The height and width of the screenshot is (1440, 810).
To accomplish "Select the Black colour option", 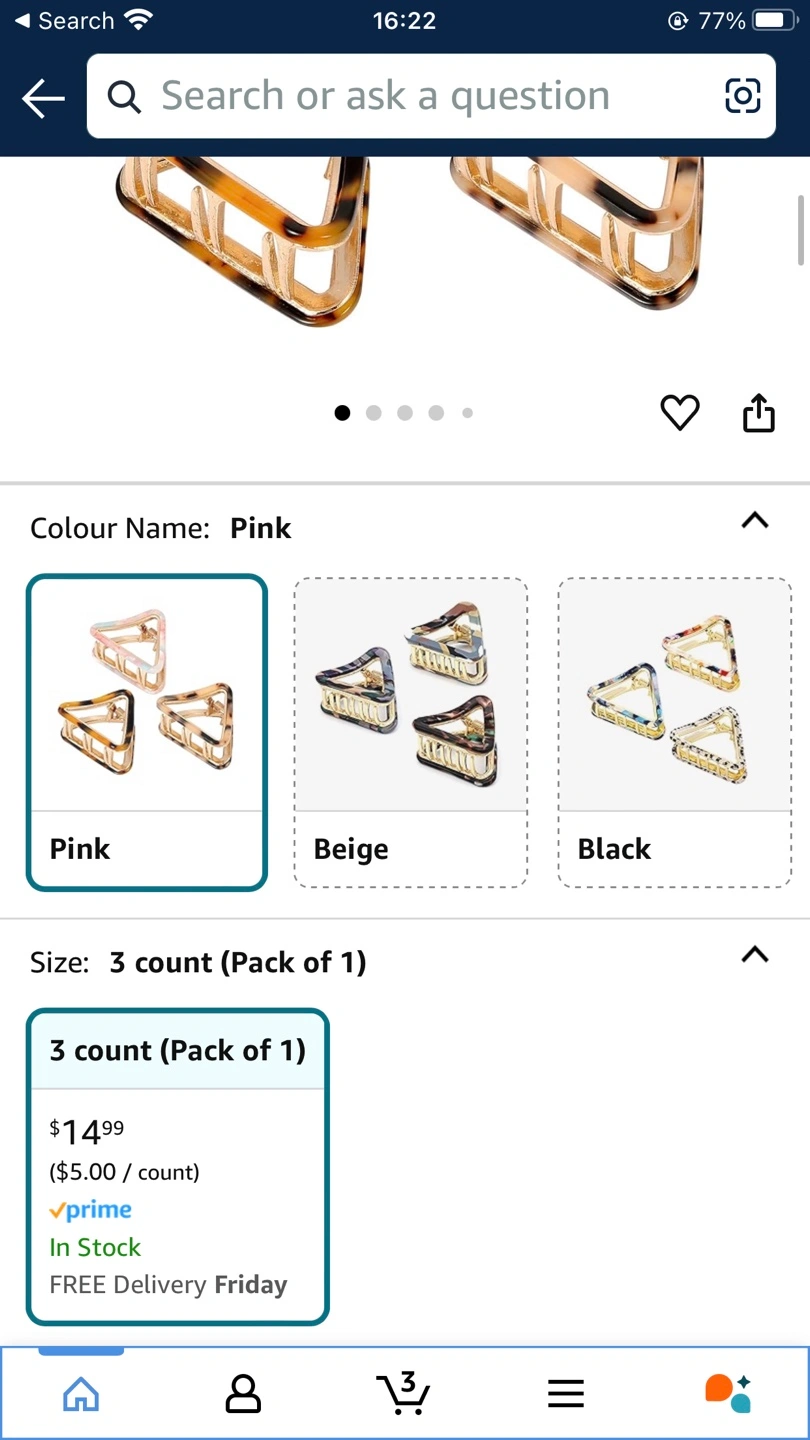I will (674, 731).
